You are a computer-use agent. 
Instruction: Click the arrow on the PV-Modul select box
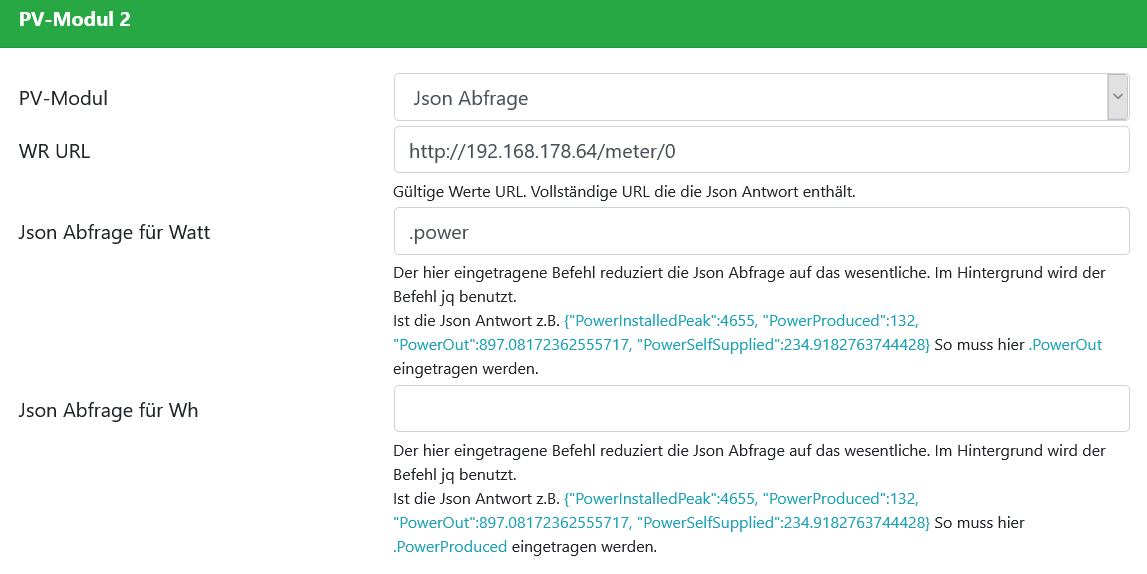pos(1117,98)
